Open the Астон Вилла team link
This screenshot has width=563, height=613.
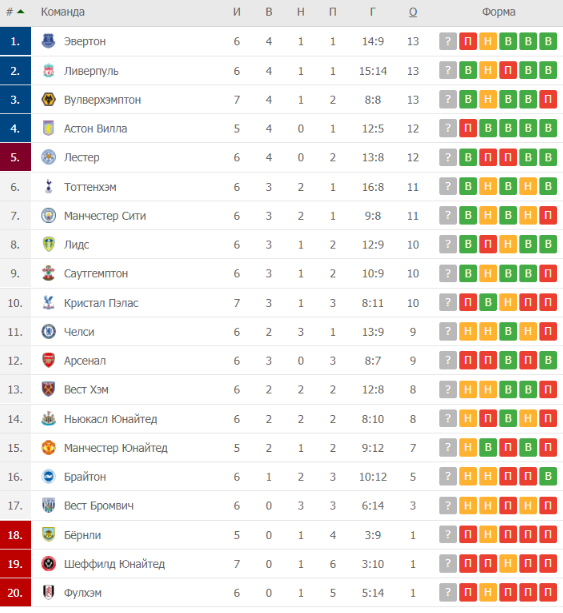[96, 129]
